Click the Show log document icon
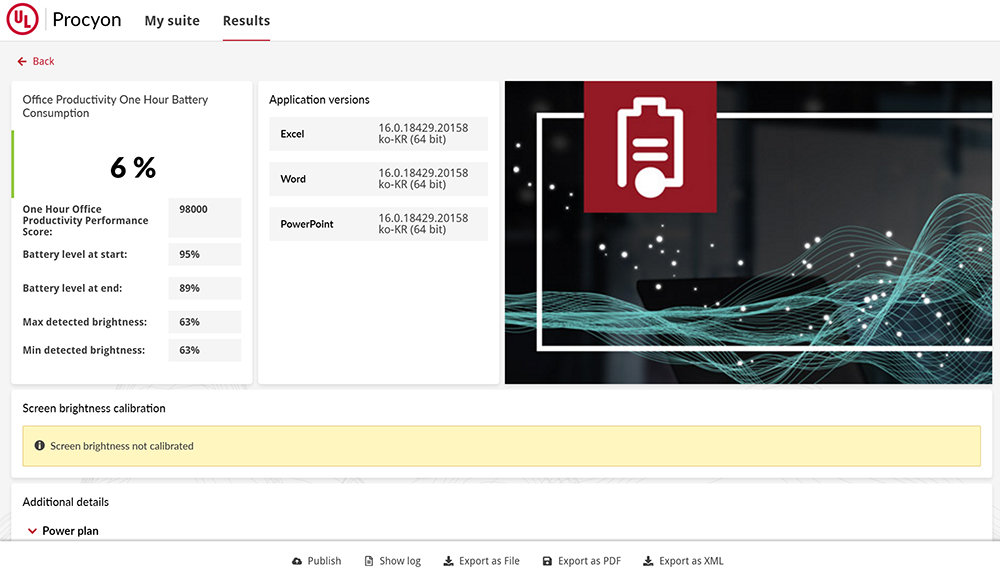Screen dimensions: 1000x581 click(x=369, y=561)
